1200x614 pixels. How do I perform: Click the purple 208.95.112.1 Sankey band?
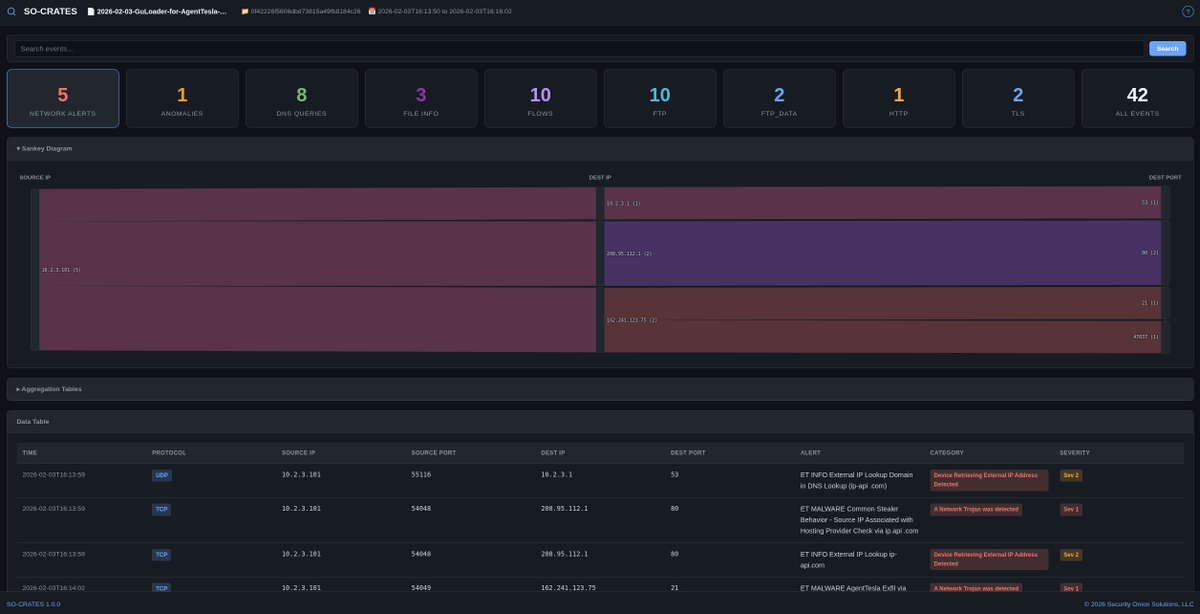coord(883,253)
